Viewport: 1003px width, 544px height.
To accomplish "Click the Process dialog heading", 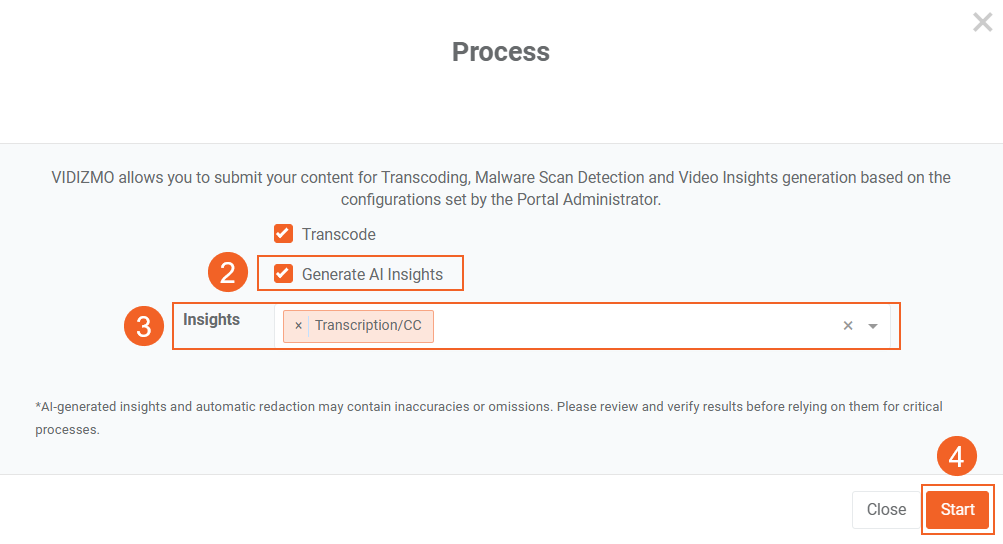I will coord(501,52).
